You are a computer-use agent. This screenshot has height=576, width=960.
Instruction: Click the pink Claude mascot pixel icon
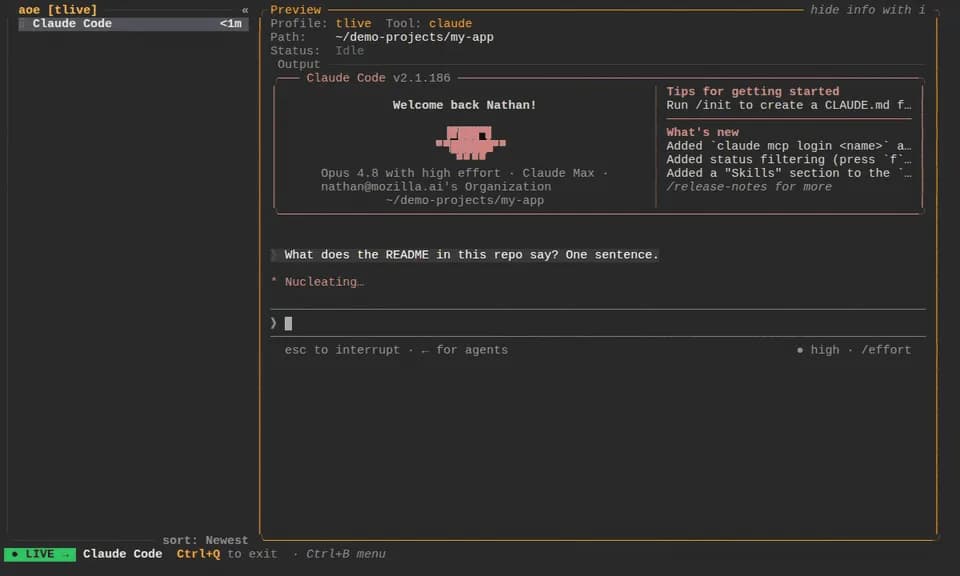[470, 143]
